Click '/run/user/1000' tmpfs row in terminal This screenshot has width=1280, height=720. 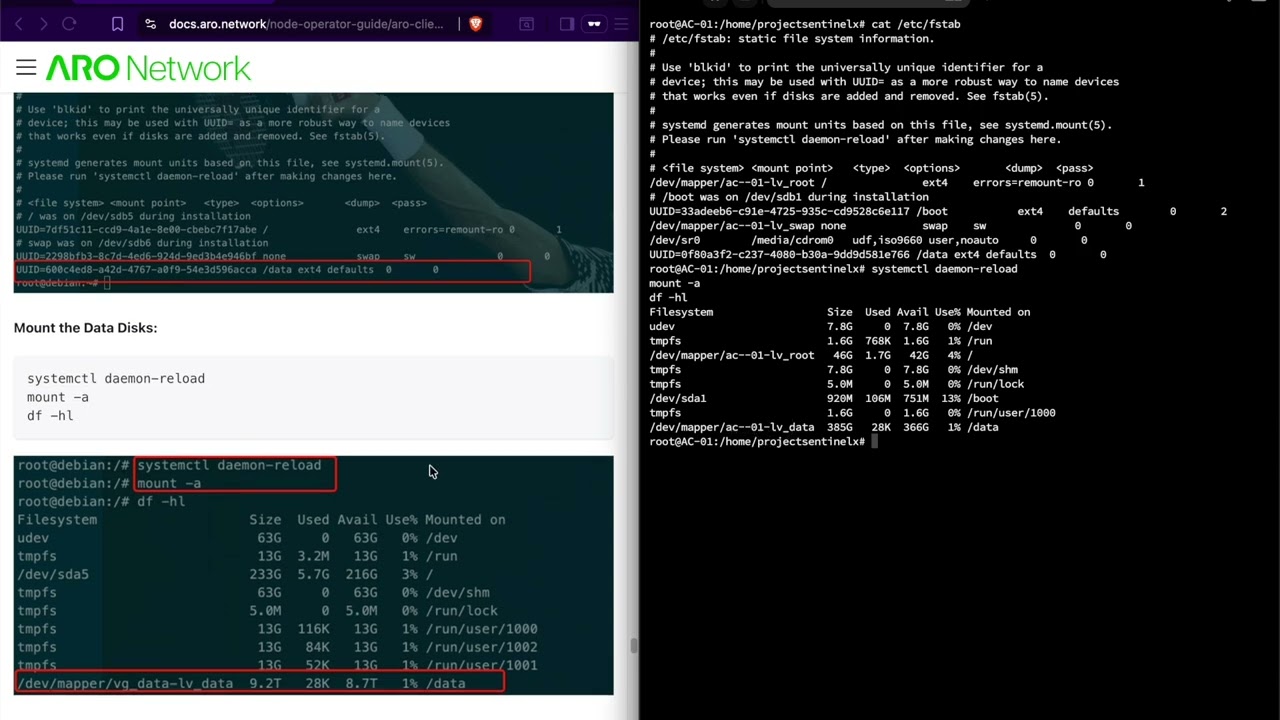tap(852, 412)
